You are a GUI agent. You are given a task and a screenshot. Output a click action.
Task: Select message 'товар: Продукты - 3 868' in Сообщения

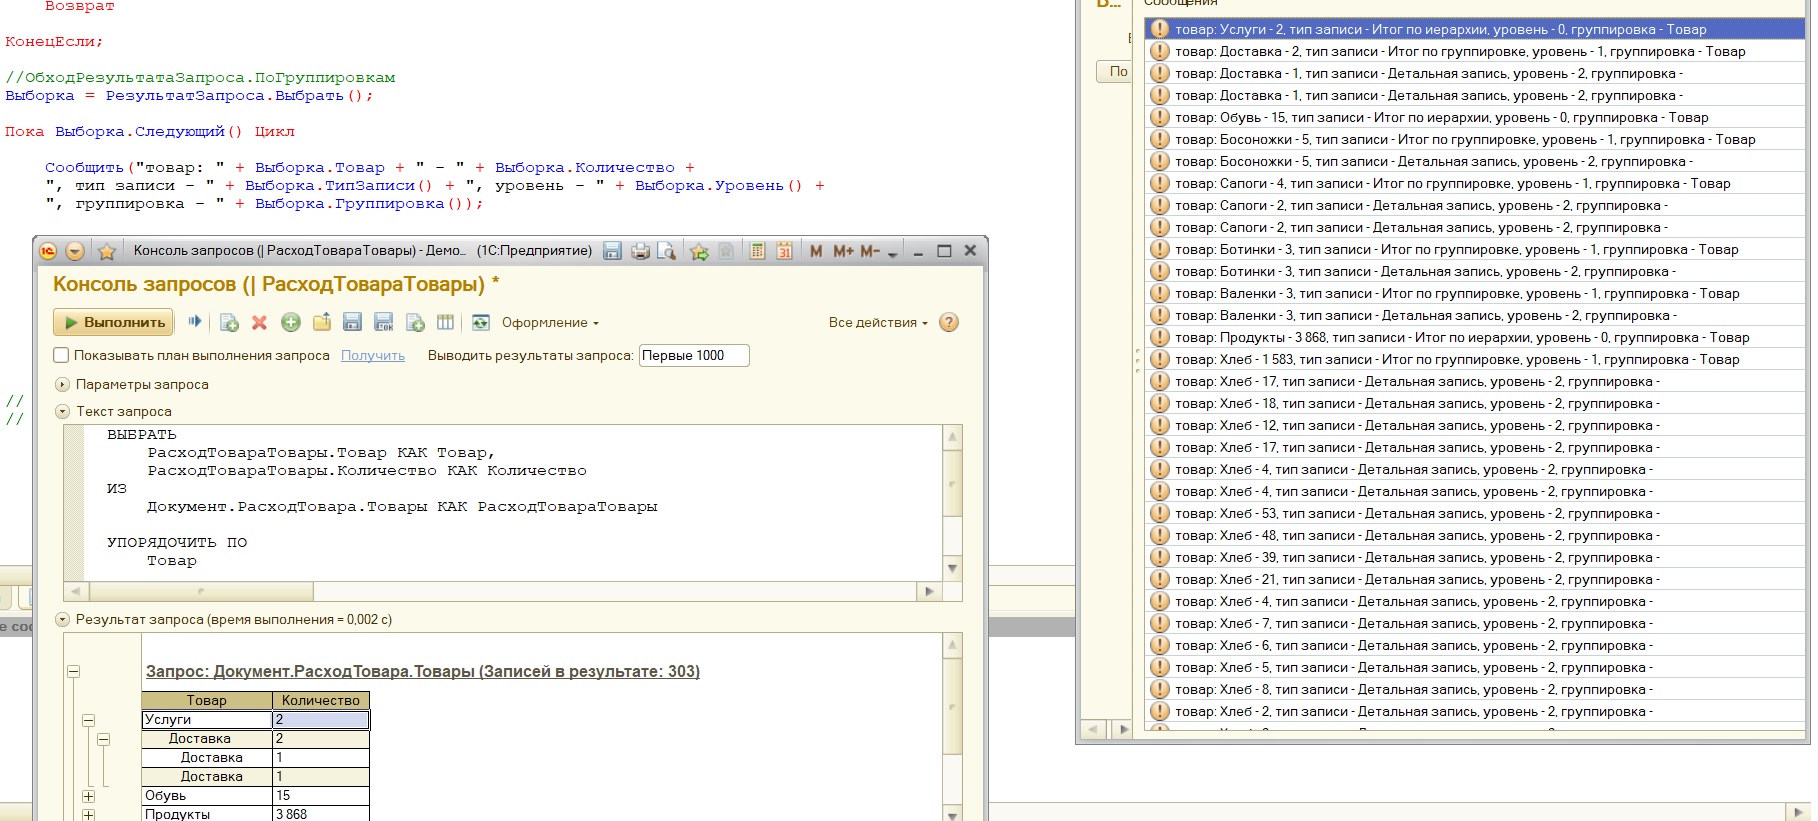point(1475,337)
